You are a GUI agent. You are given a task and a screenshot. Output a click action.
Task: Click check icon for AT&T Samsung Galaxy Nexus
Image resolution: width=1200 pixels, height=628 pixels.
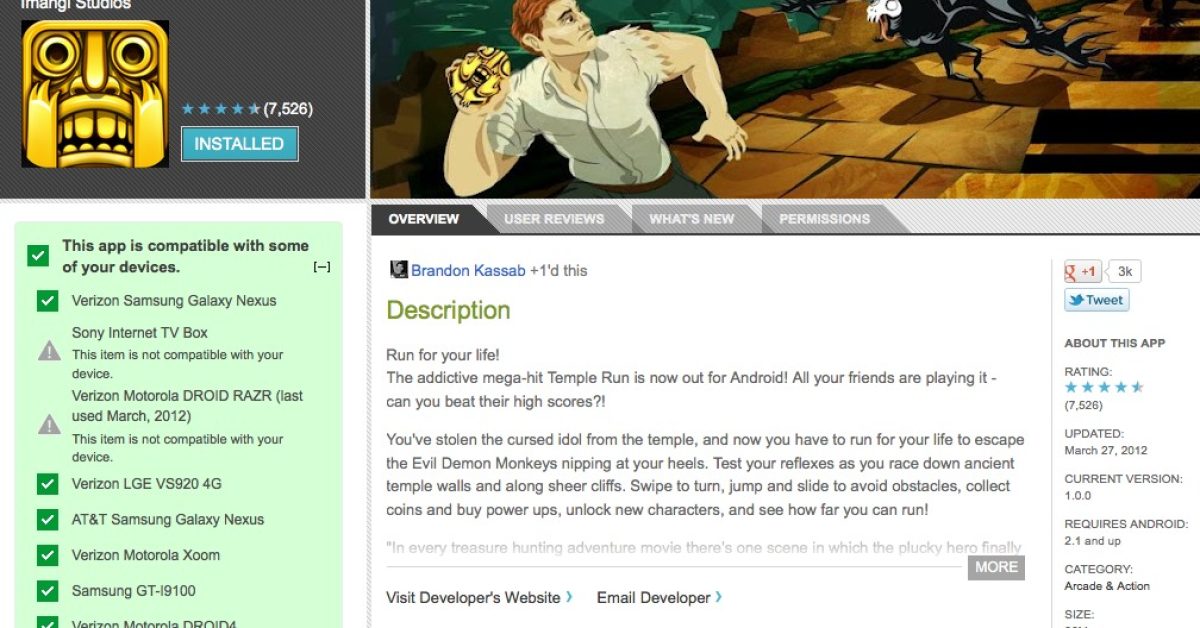(47, 520)
